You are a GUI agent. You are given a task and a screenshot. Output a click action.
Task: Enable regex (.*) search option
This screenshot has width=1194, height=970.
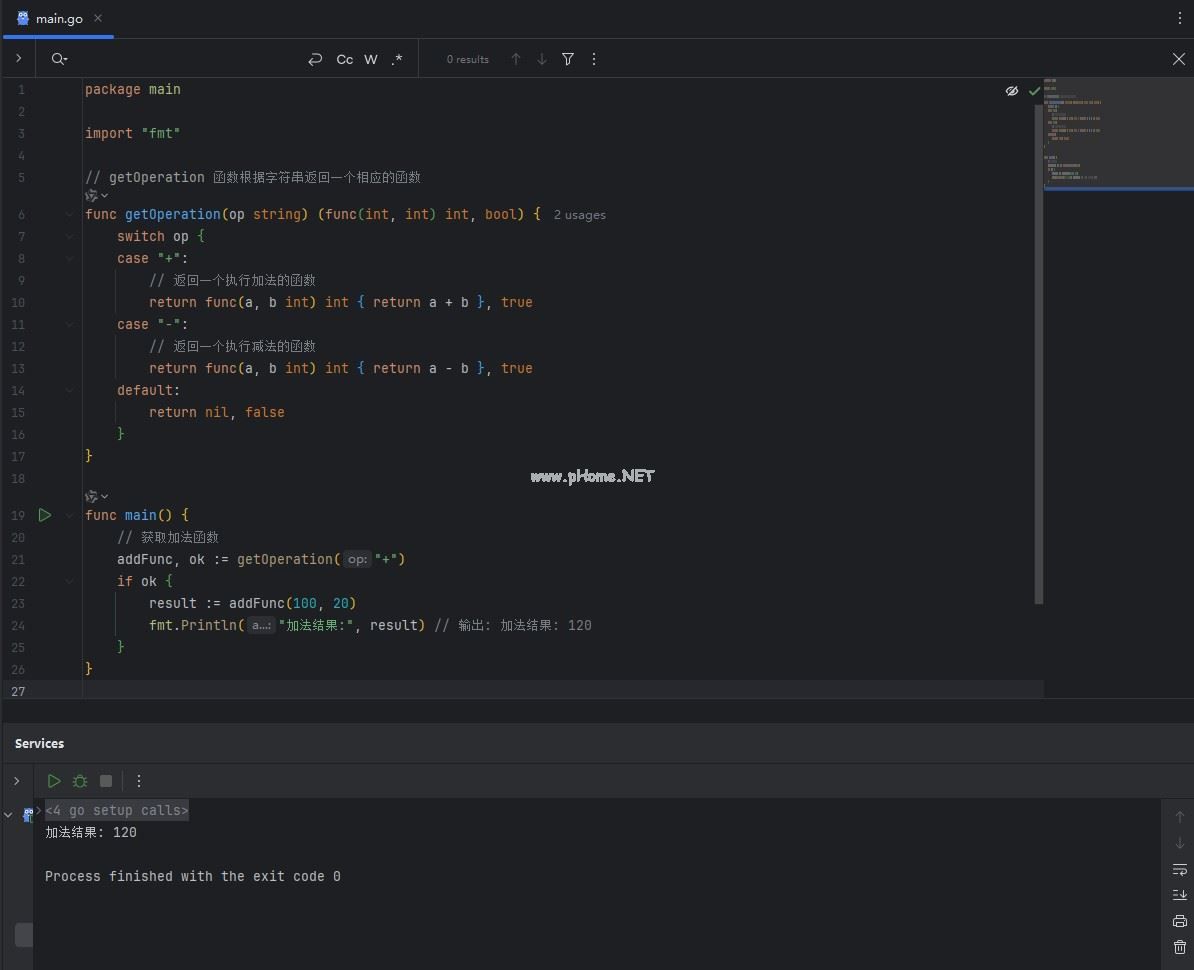[x=397, y=59]
